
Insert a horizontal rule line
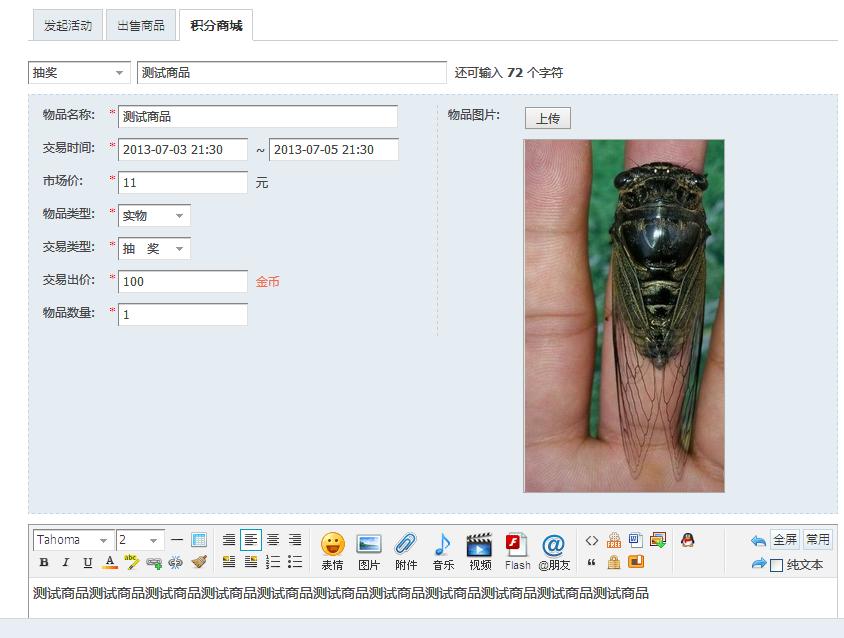coord(177,539)
